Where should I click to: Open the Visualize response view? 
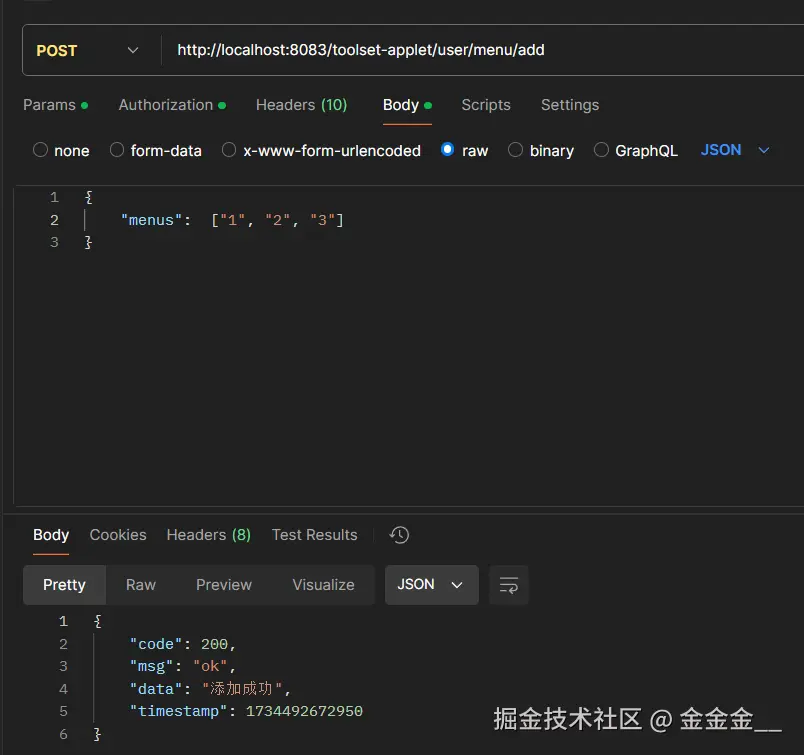[323, 585]
